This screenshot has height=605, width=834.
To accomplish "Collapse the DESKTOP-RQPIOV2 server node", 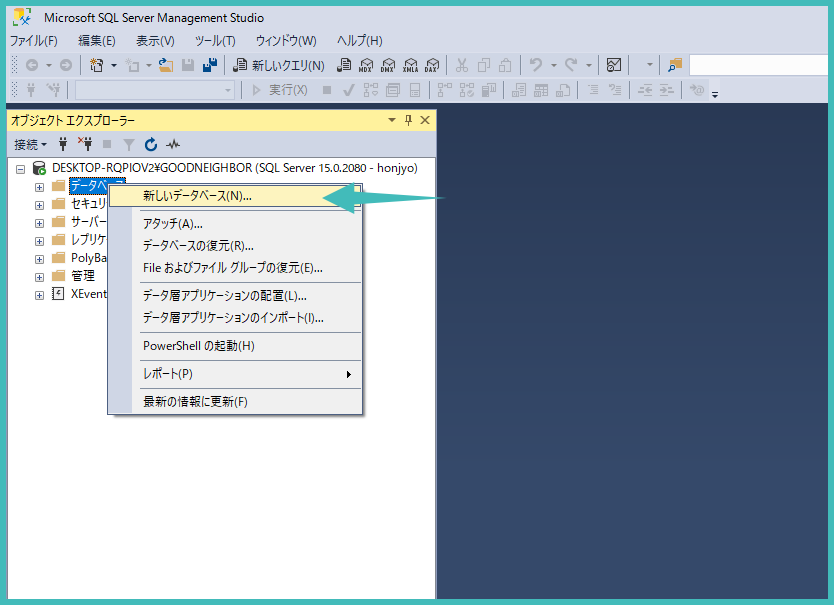I will [20, 169].
